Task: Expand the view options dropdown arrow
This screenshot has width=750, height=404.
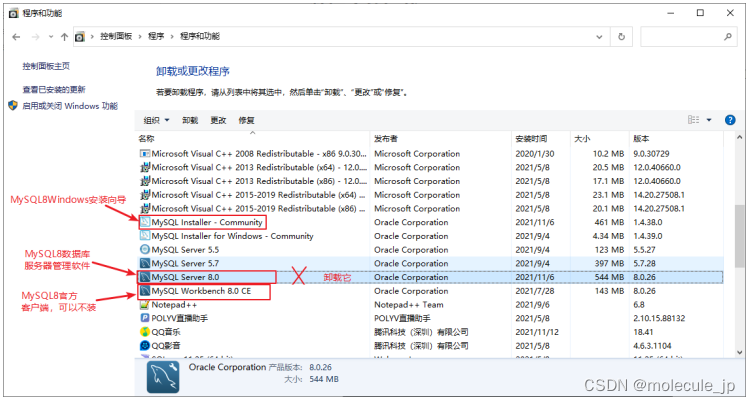Action: (x=709, y=120)
